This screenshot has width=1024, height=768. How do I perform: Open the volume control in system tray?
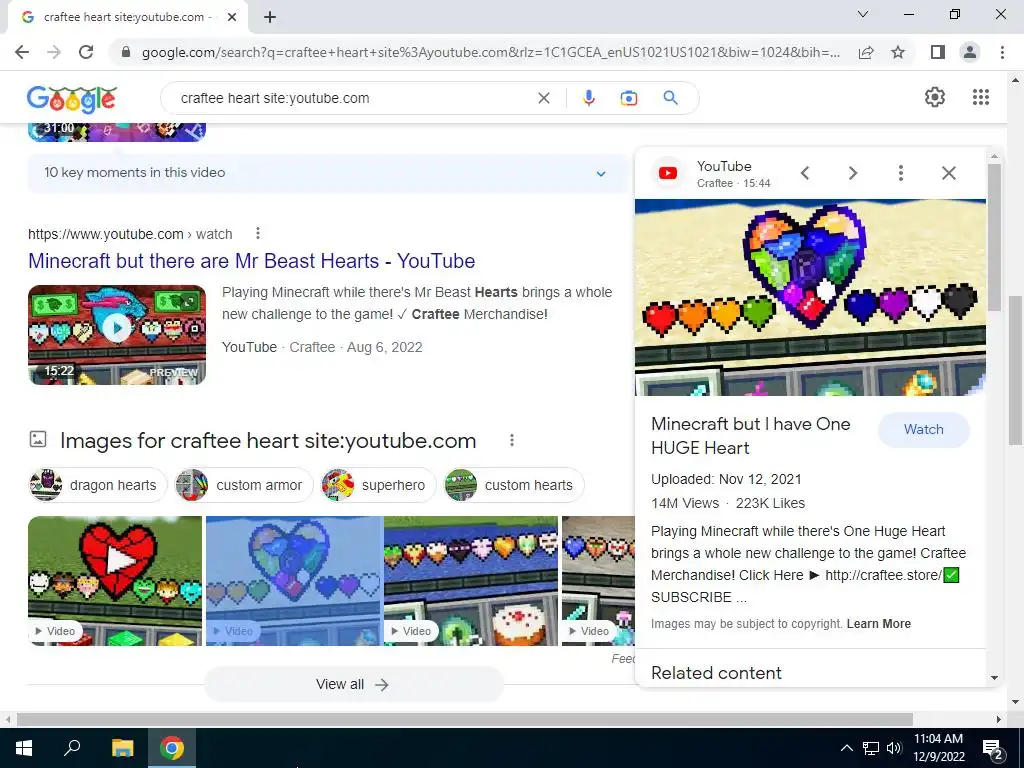pyautogui.click(x=894, y=748)
